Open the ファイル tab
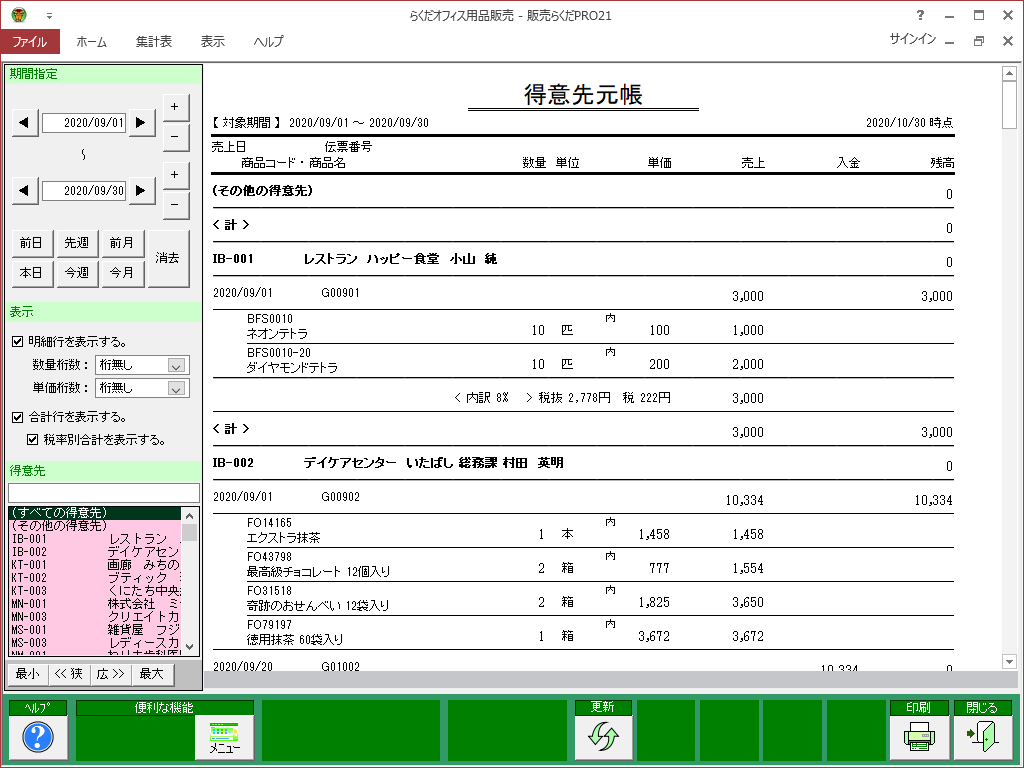Screen dimensions: 1024x768 [30, 41]
